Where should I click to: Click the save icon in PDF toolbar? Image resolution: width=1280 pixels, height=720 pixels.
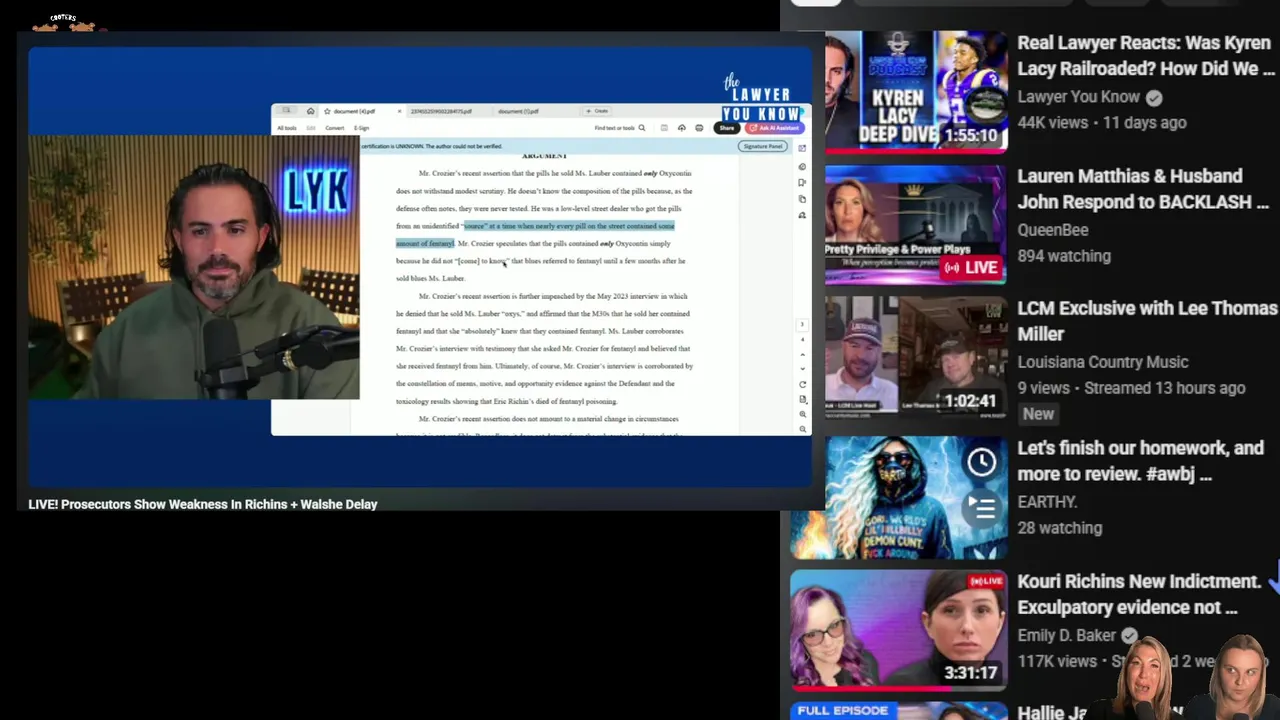(664, 128)
